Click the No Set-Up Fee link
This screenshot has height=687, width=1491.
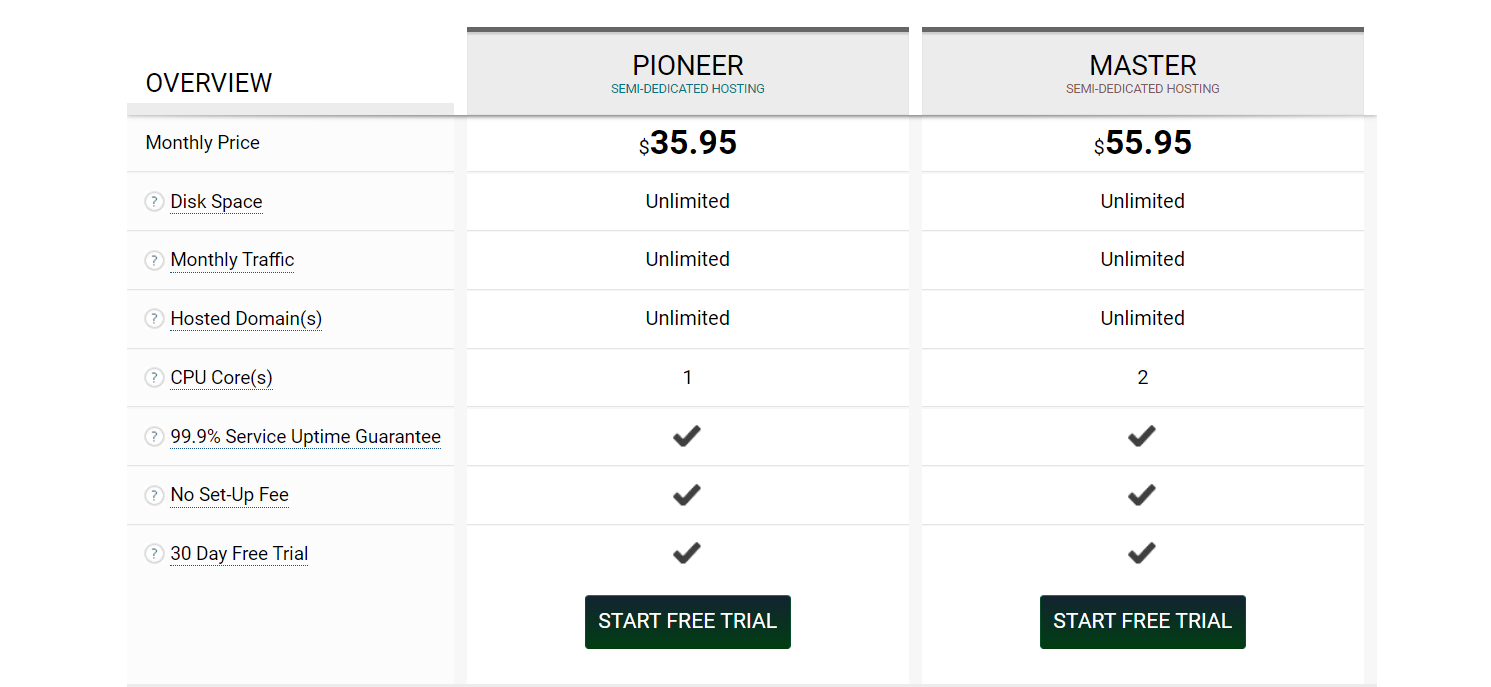point(229,495)
